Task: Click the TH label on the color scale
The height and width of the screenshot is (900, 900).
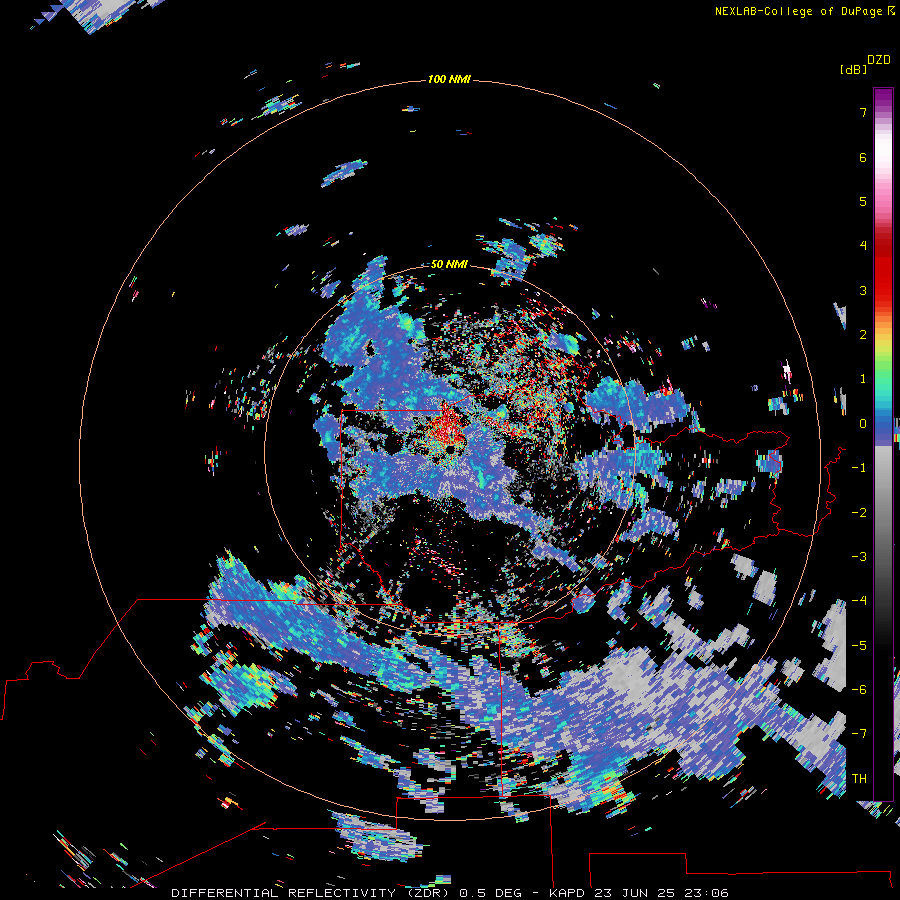Action: pyautogui.click(x=859, y=779)
